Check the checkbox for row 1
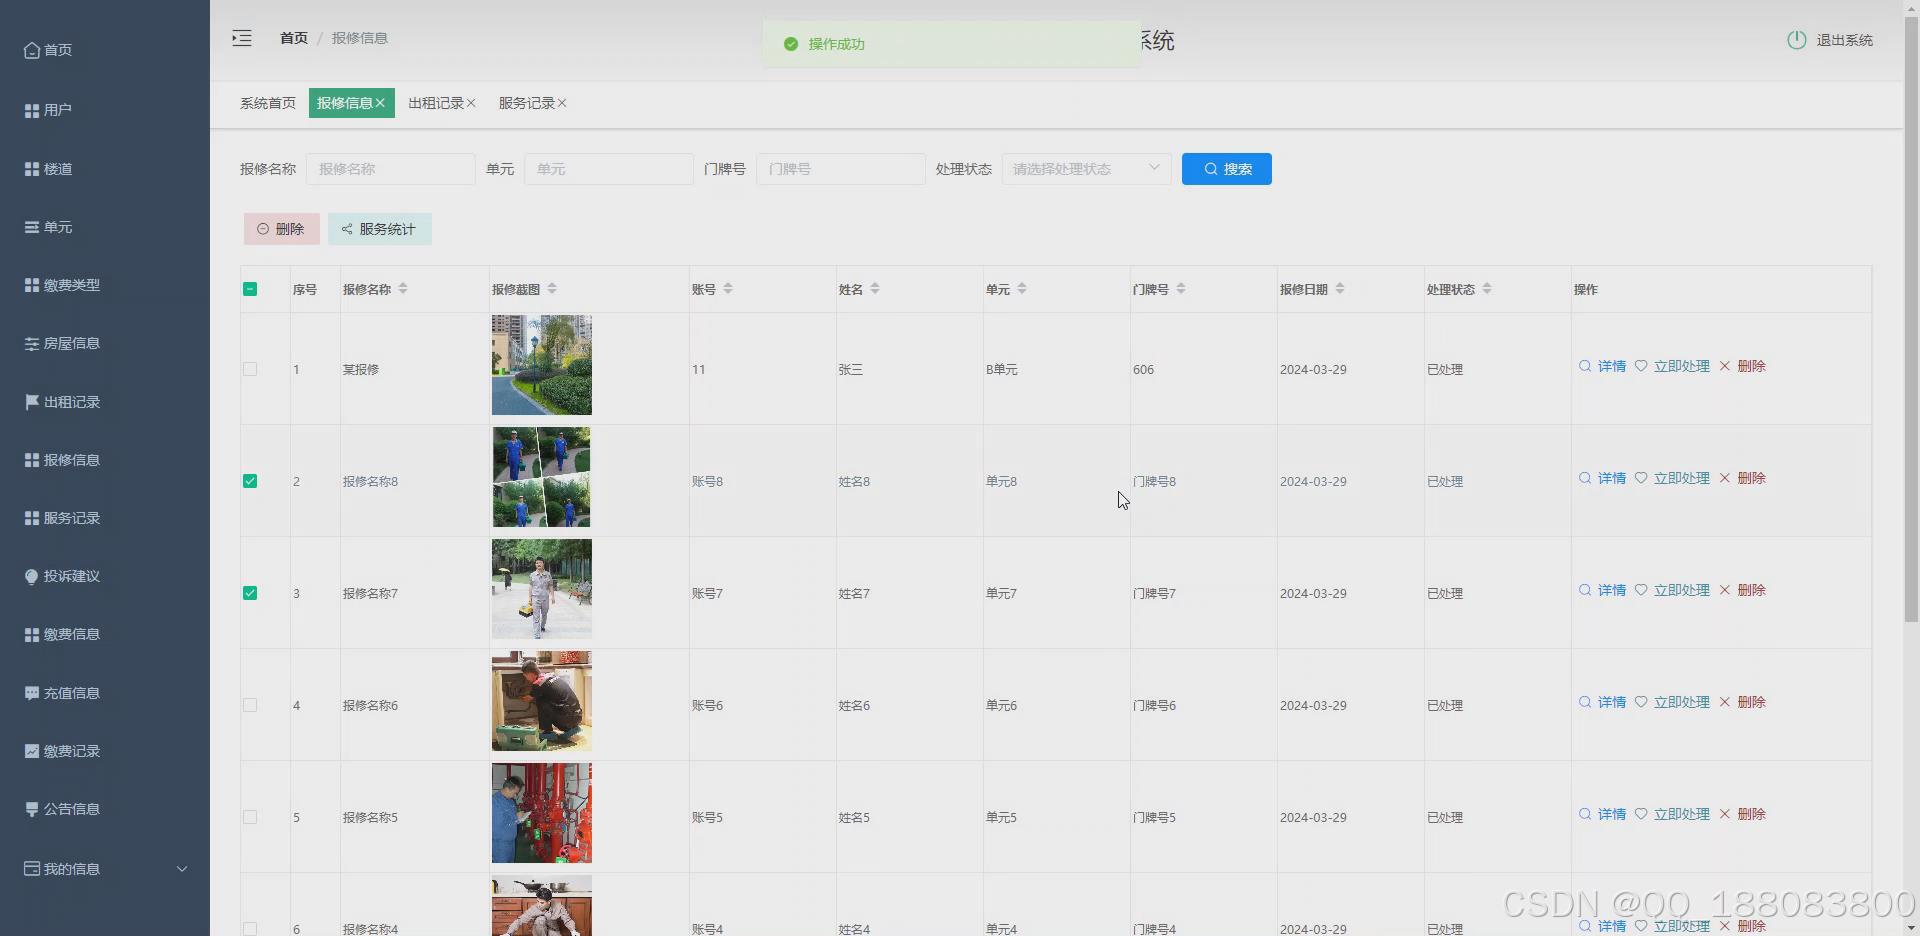The width and height of the screenshot is (1920, 936). (249, 369)
